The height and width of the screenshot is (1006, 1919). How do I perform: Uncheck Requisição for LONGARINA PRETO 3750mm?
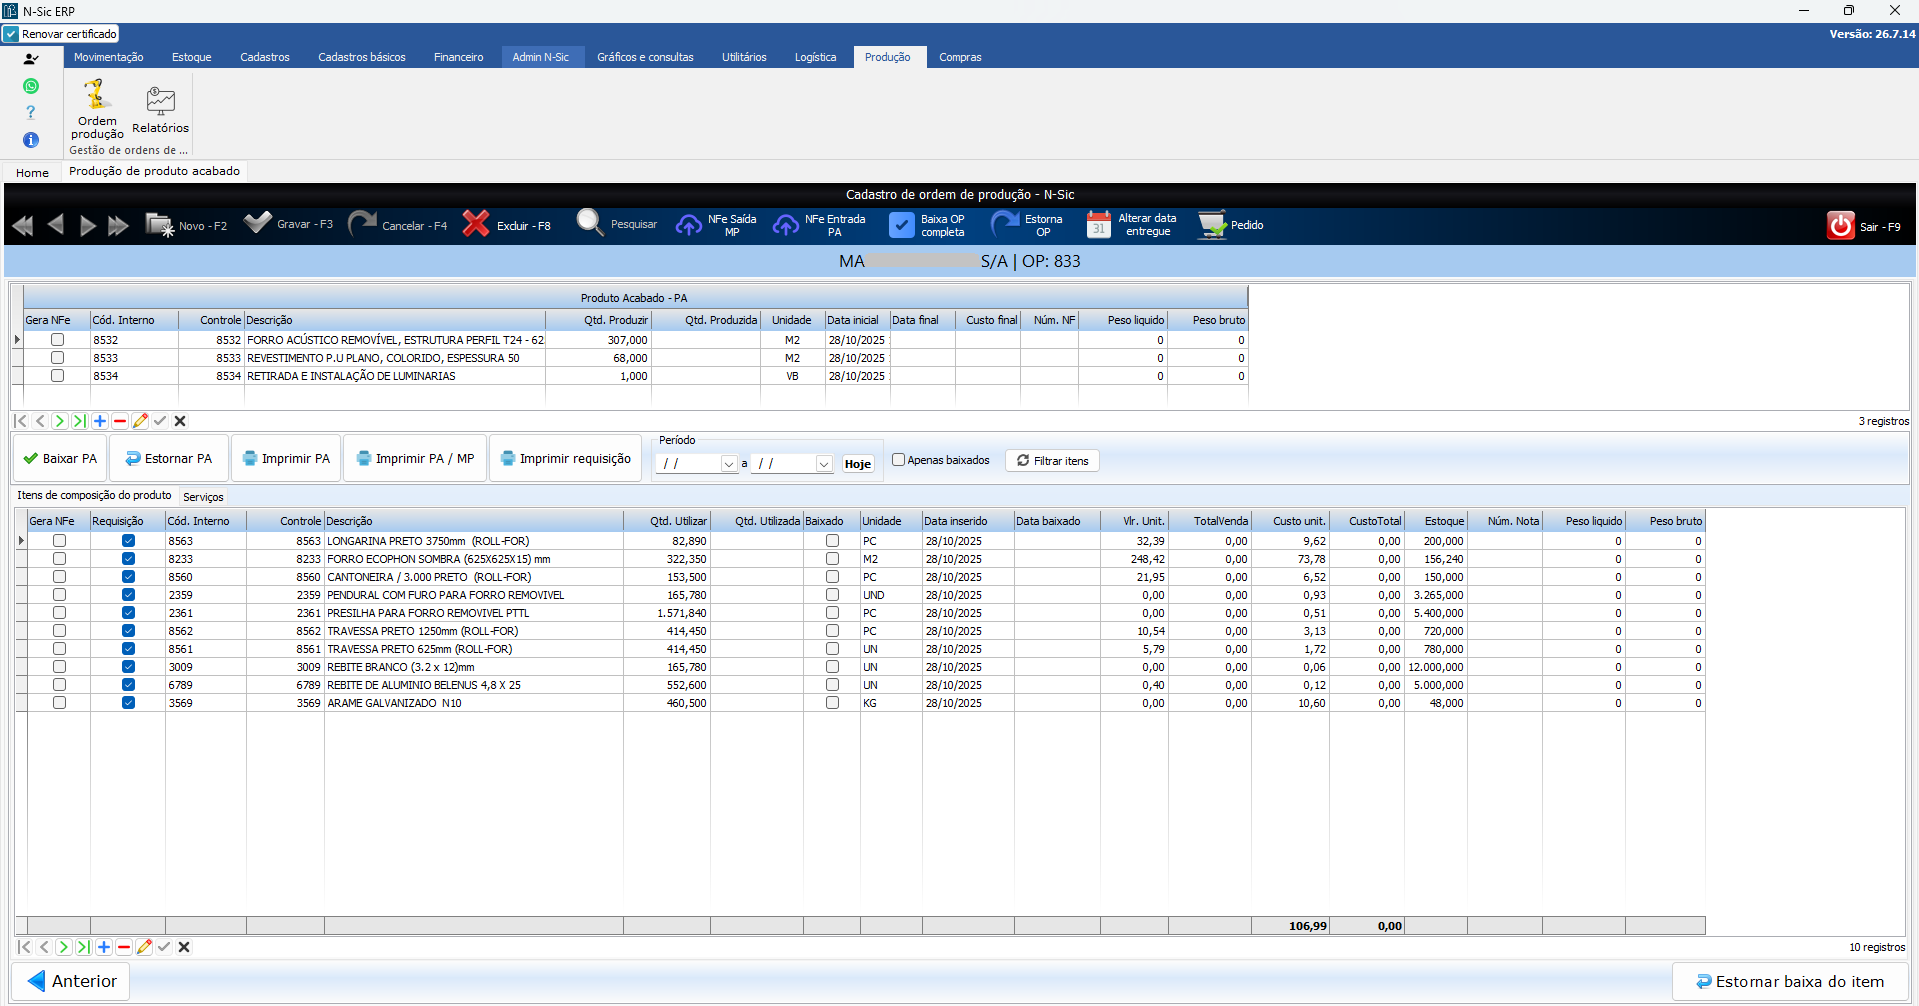[128, 541]
